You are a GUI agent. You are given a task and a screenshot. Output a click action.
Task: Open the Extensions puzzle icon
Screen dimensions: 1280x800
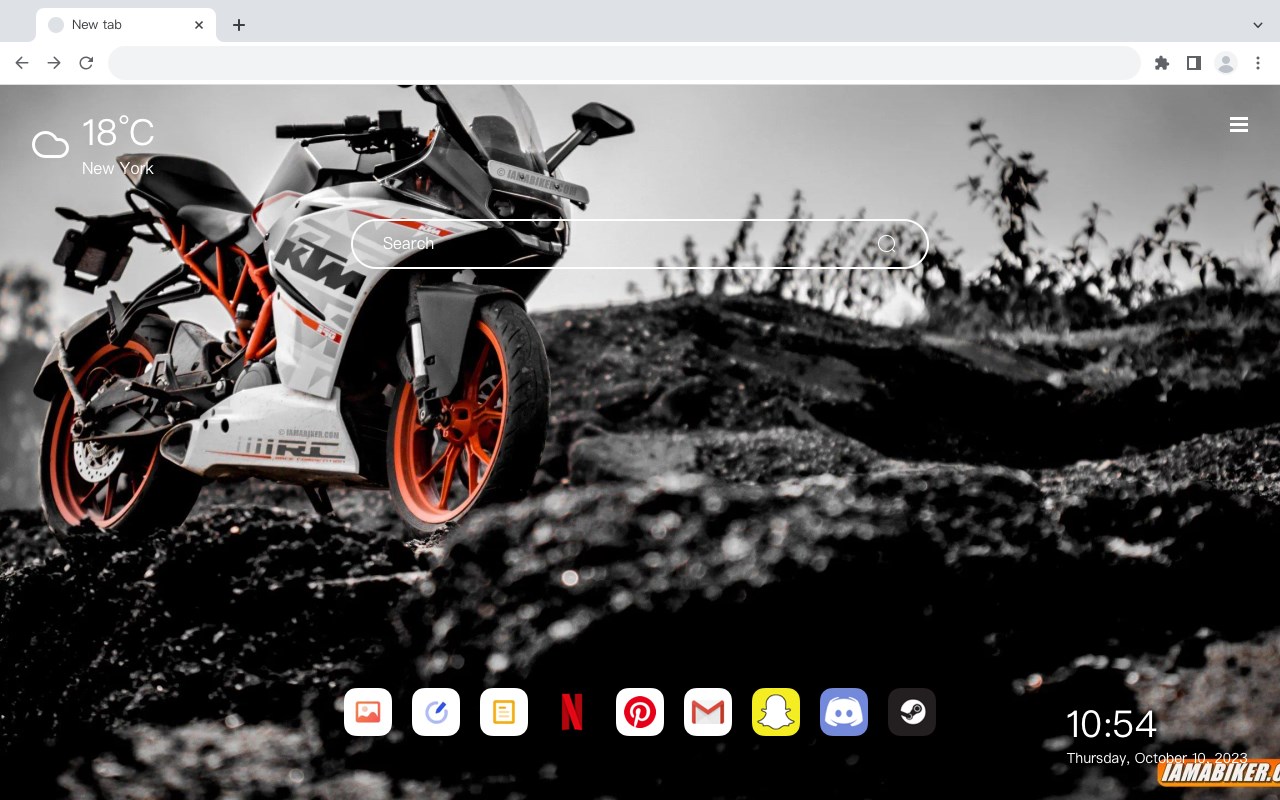point(1162,63)
